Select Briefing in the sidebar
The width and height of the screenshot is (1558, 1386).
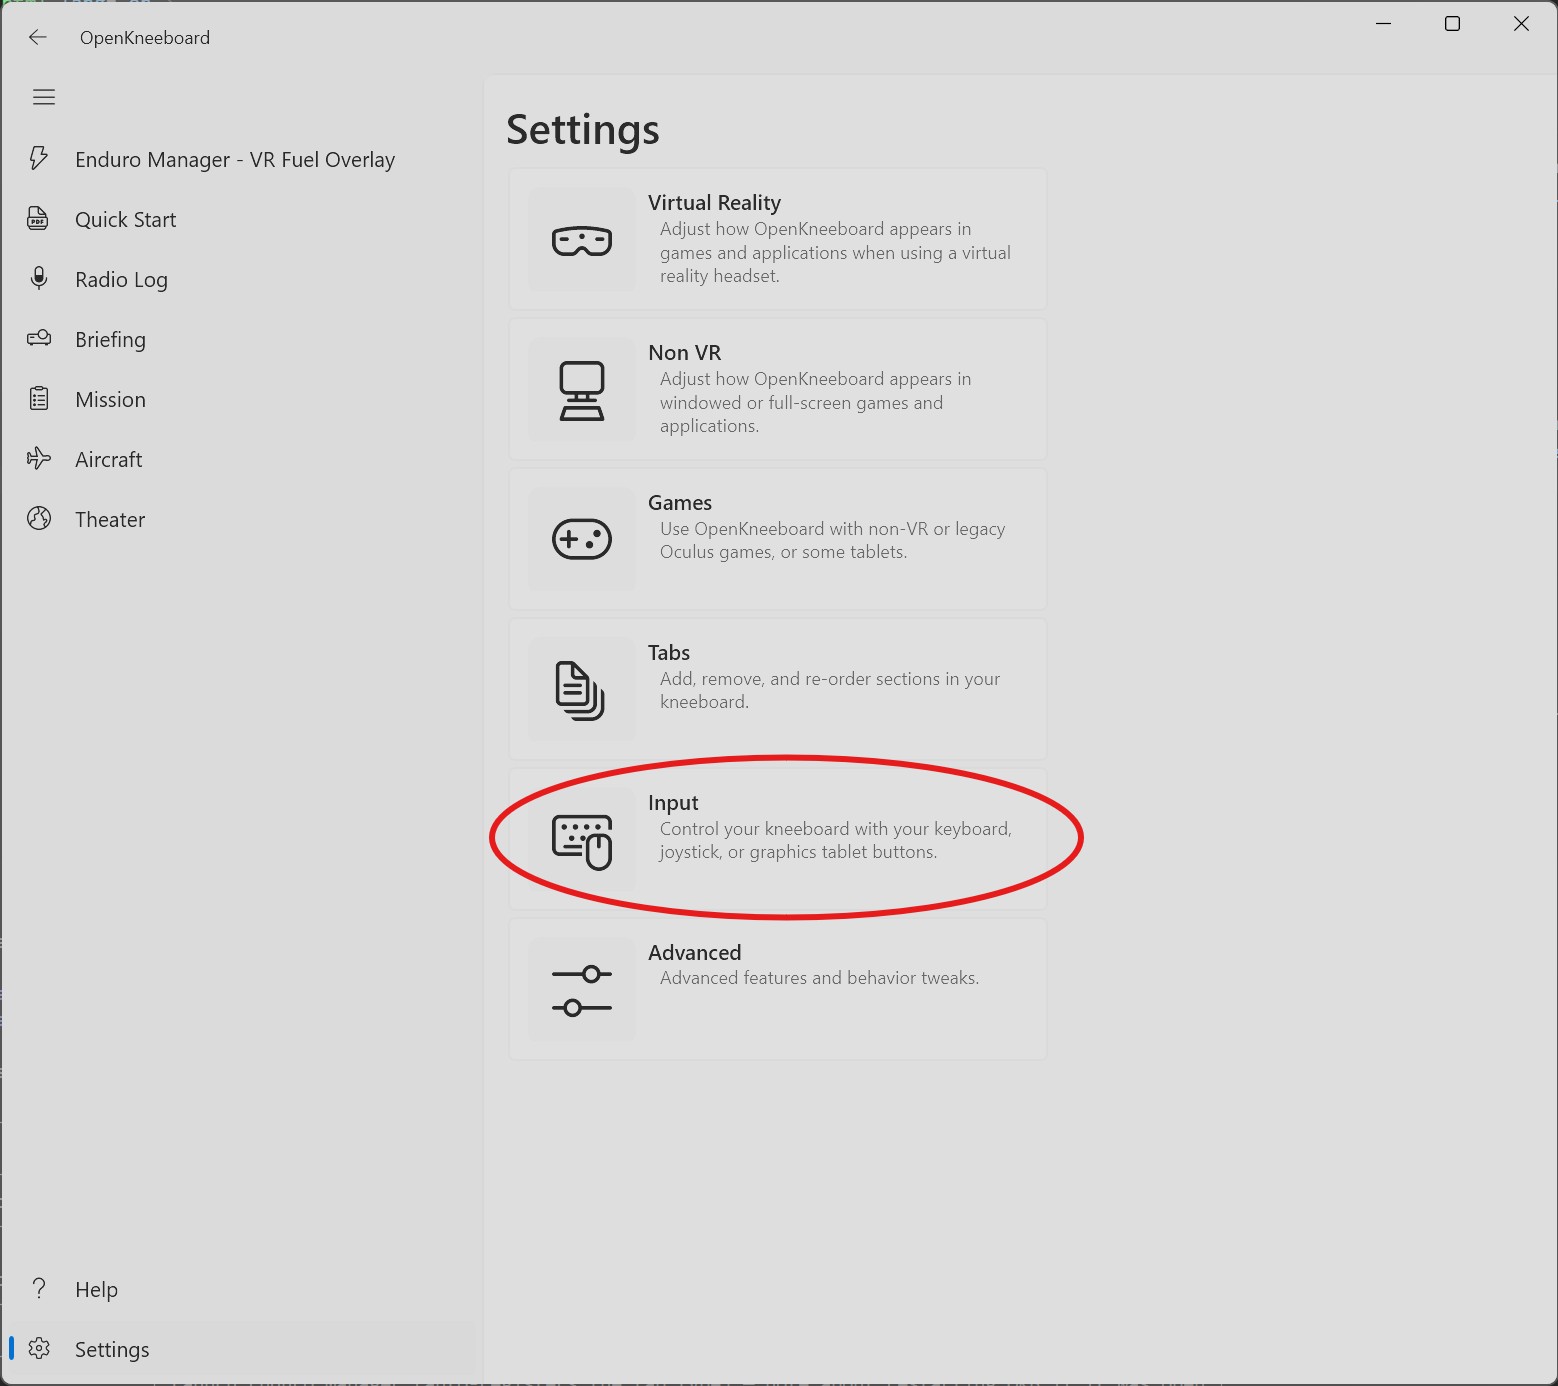pos(110,340)
